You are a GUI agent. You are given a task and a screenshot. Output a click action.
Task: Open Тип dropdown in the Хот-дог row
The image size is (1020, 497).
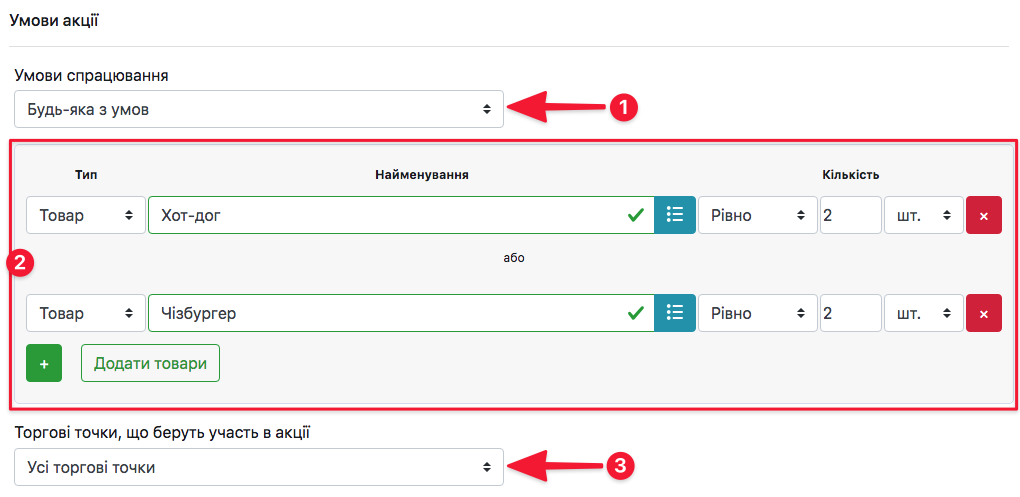pos(85,215)
